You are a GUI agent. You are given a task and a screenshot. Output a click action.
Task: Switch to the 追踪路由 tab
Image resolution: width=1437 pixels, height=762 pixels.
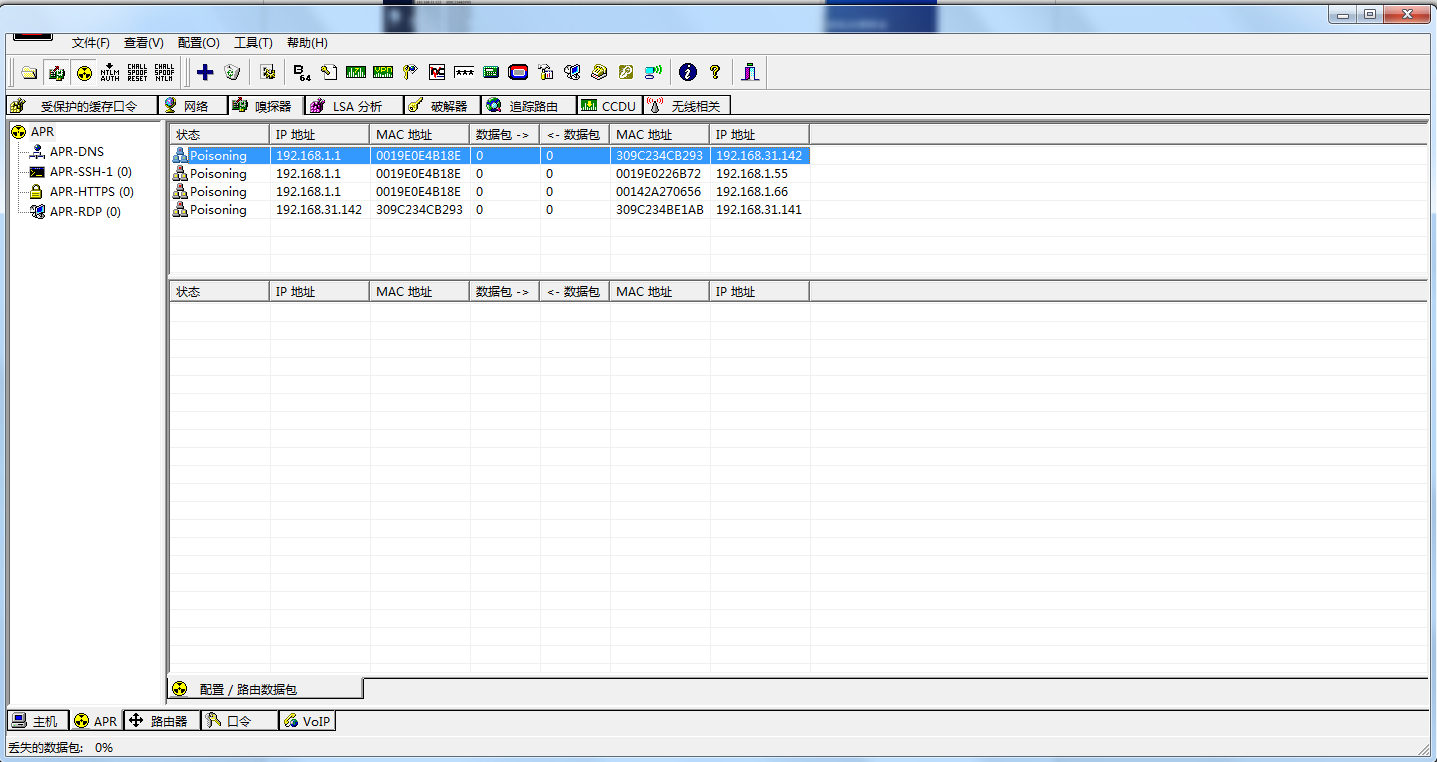[x=529, y=106]
